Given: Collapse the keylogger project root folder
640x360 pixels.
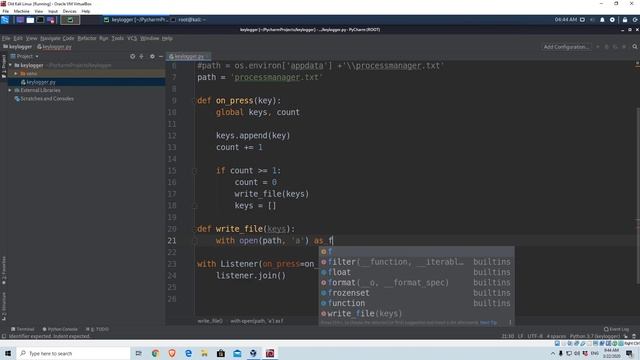Looking at the screenshot, I should pos(11,65).
